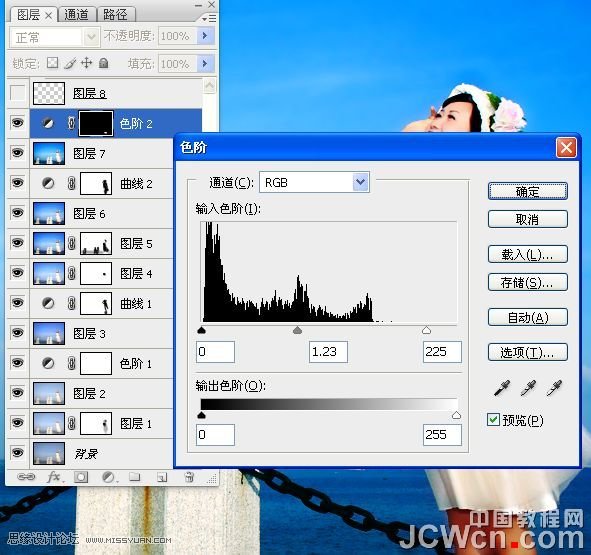
Task: Open the layers panel flyout menu
Action: (209, 18)
